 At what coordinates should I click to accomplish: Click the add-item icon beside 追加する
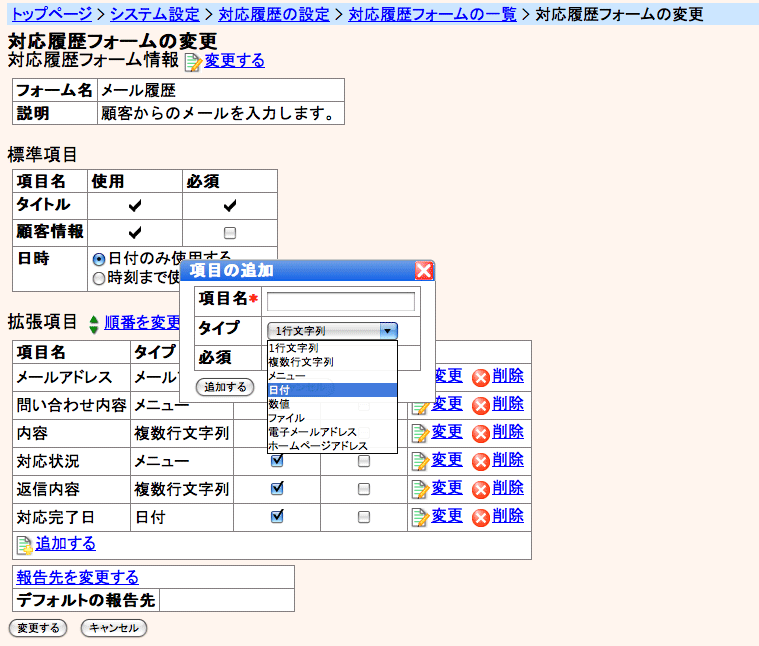25,544
